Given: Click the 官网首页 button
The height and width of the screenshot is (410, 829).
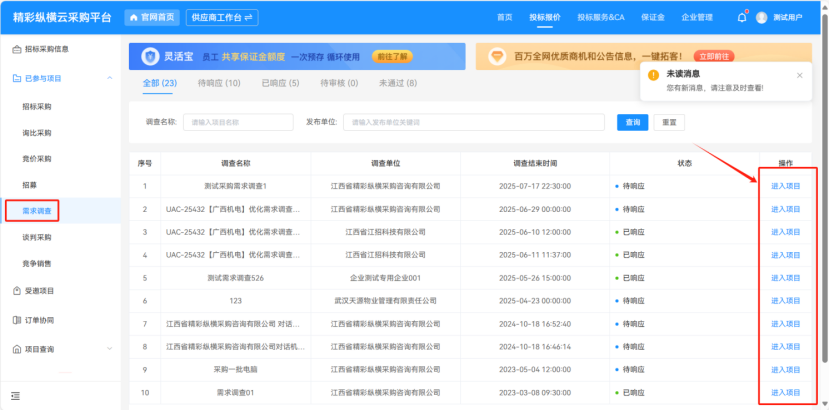Looking at the screenshot, I should (152, 17).
